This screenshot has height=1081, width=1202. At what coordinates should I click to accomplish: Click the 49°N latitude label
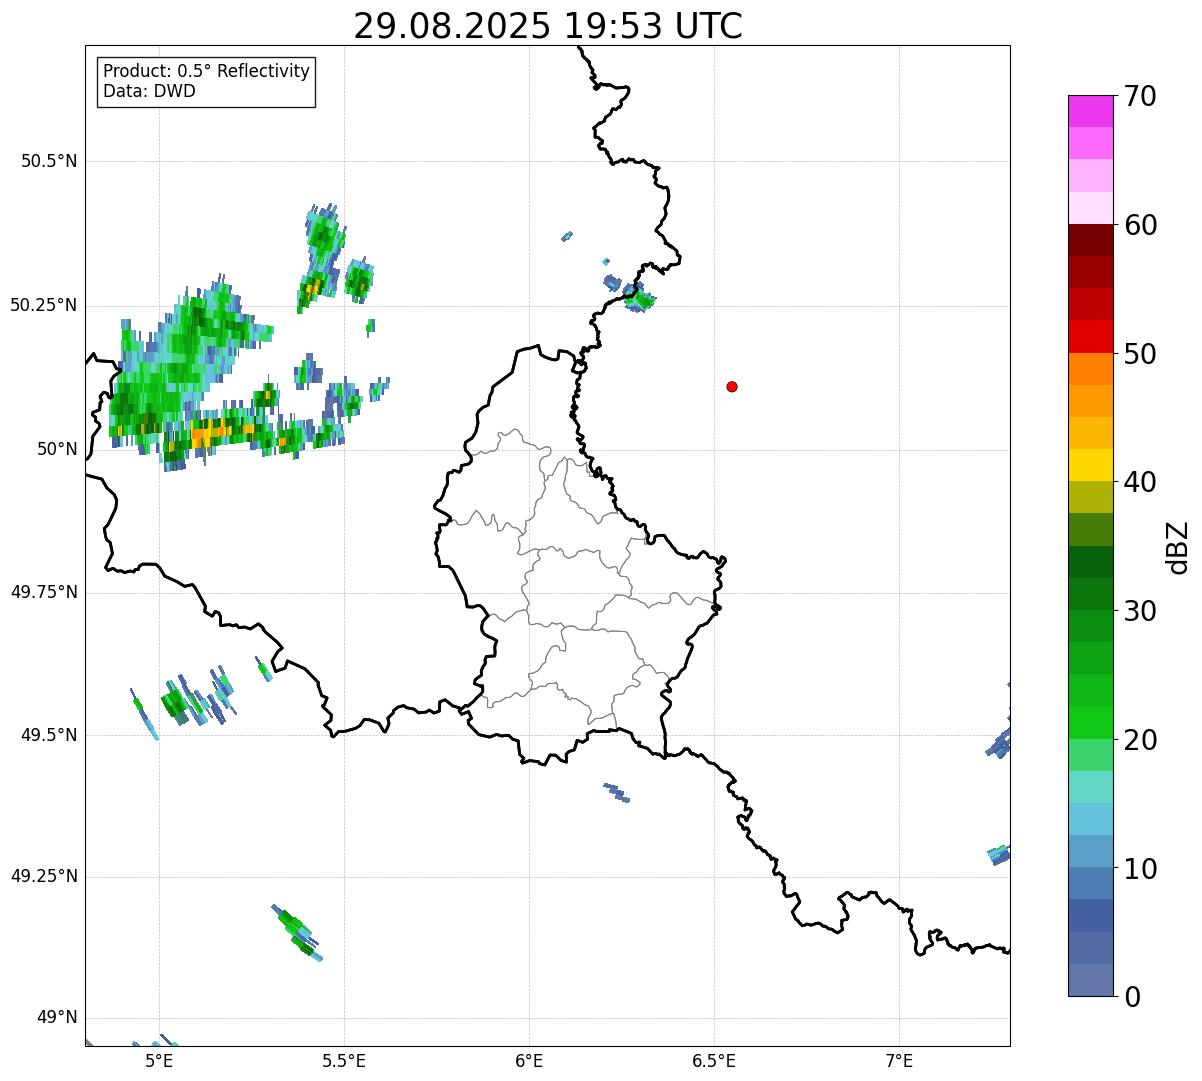click(57, 1017)
